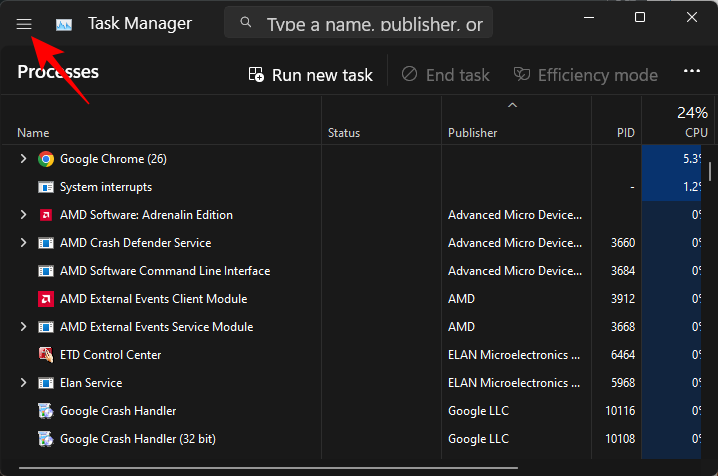Viewport: 718px width, 476px height.
Task: Open the hamburger navigation menu
Action: (25, 24)
